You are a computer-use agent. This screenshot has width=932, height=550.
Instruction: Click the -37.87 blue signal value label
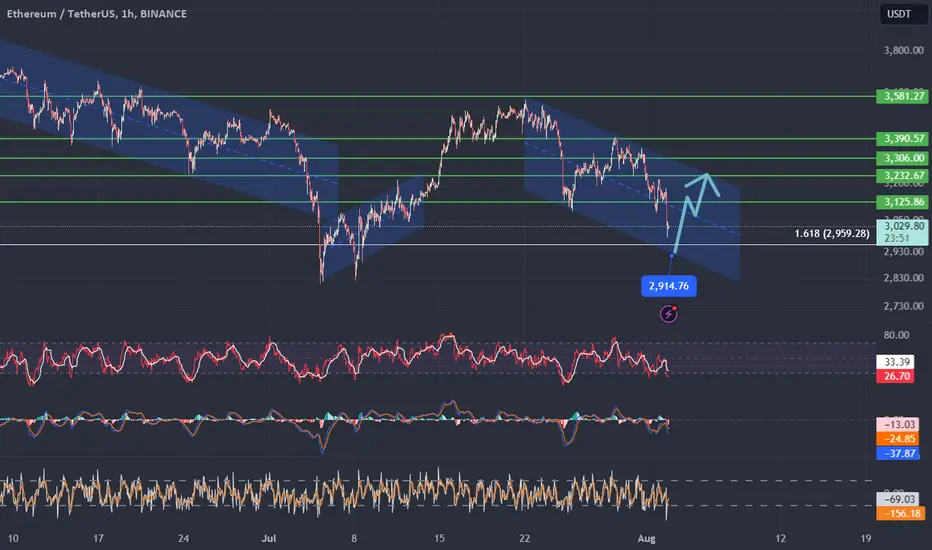point(898,453)
